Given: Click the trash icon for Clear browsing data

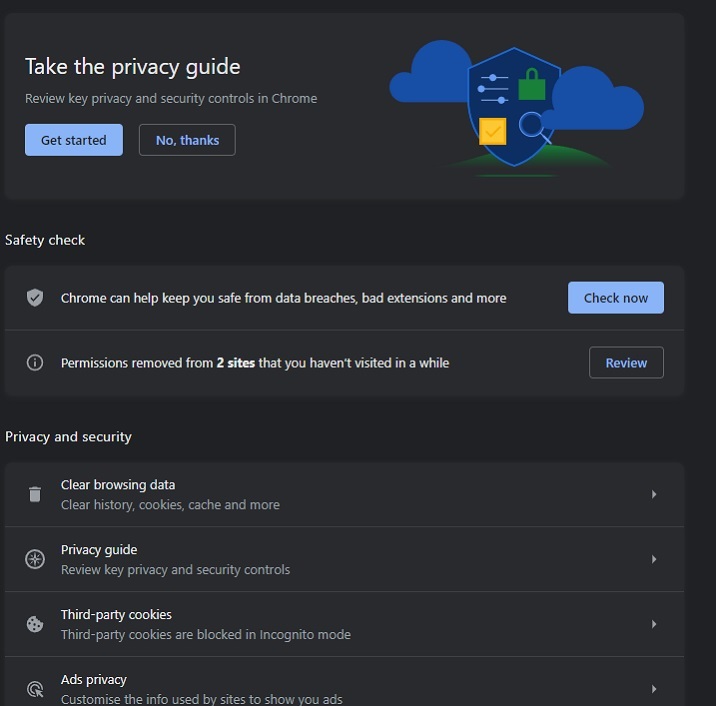Looking at the screenshot, I should [35, 494].
